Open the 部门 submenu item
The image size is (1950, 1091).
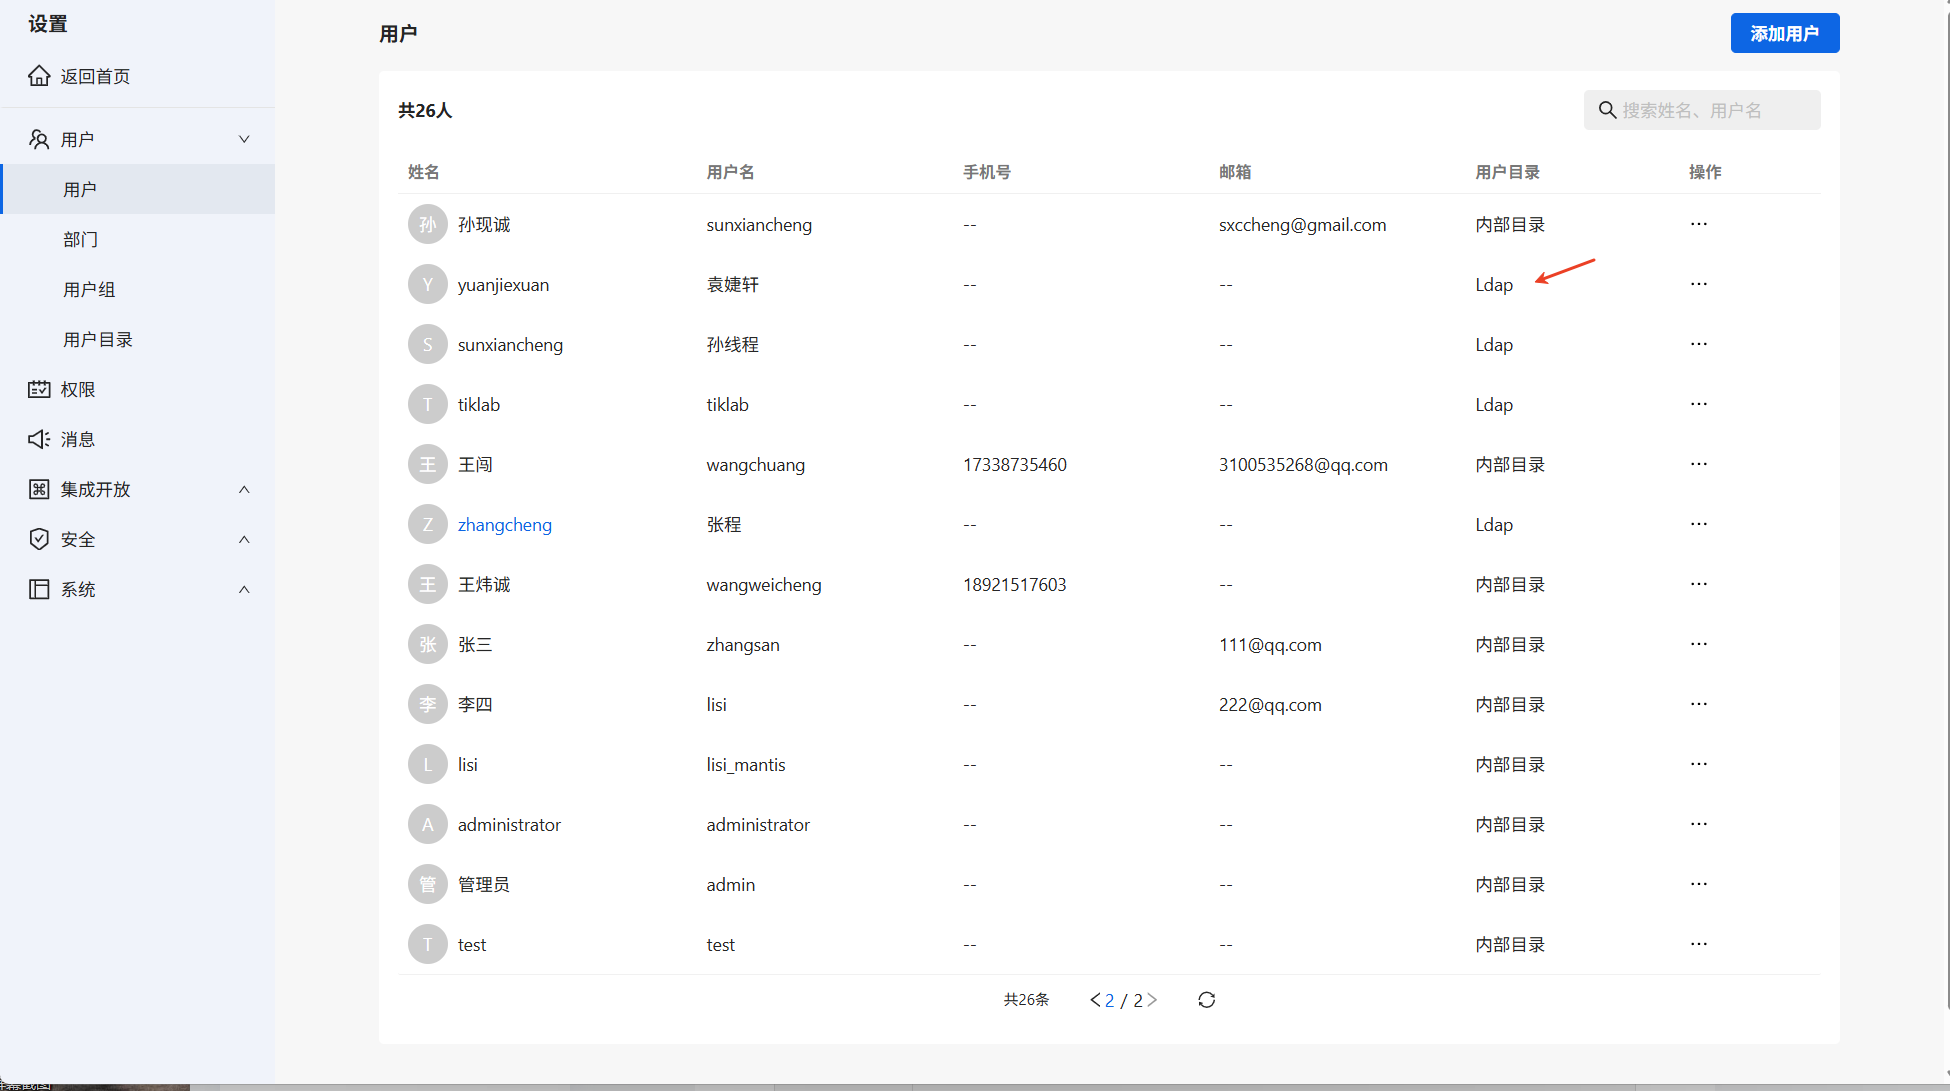click(x=81, y=239)
